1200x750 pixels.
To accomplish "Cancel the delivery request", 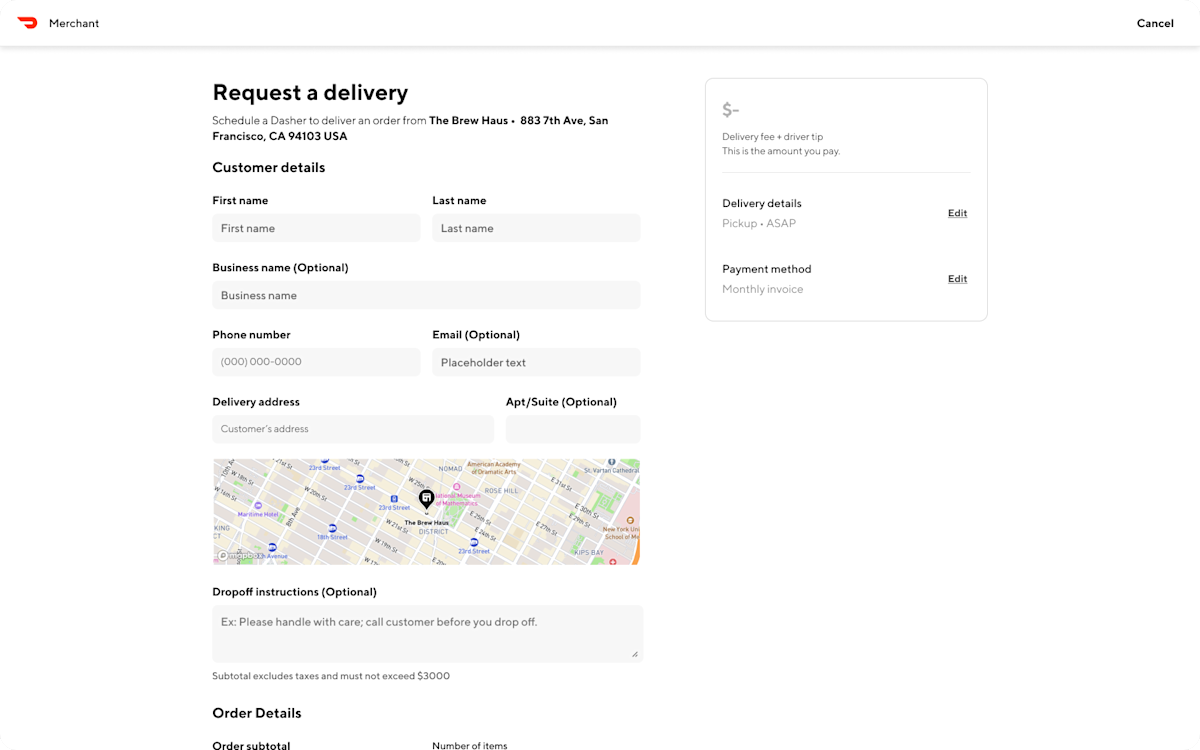I will click(x=1155, y=23).
